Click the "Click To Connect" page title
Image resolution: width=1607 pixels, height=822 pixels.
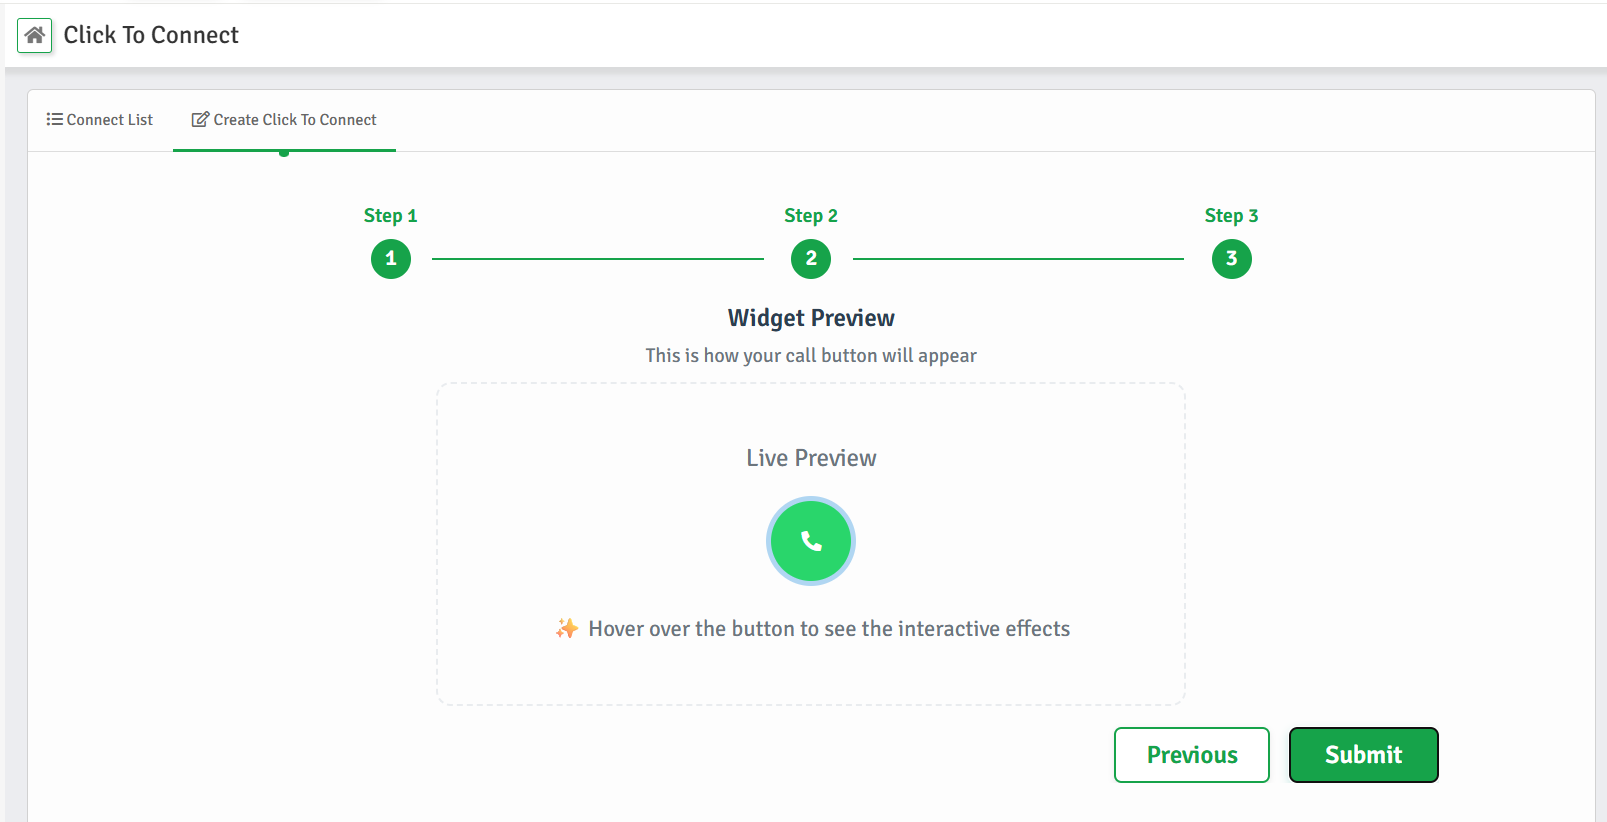[x=151, y=35]
